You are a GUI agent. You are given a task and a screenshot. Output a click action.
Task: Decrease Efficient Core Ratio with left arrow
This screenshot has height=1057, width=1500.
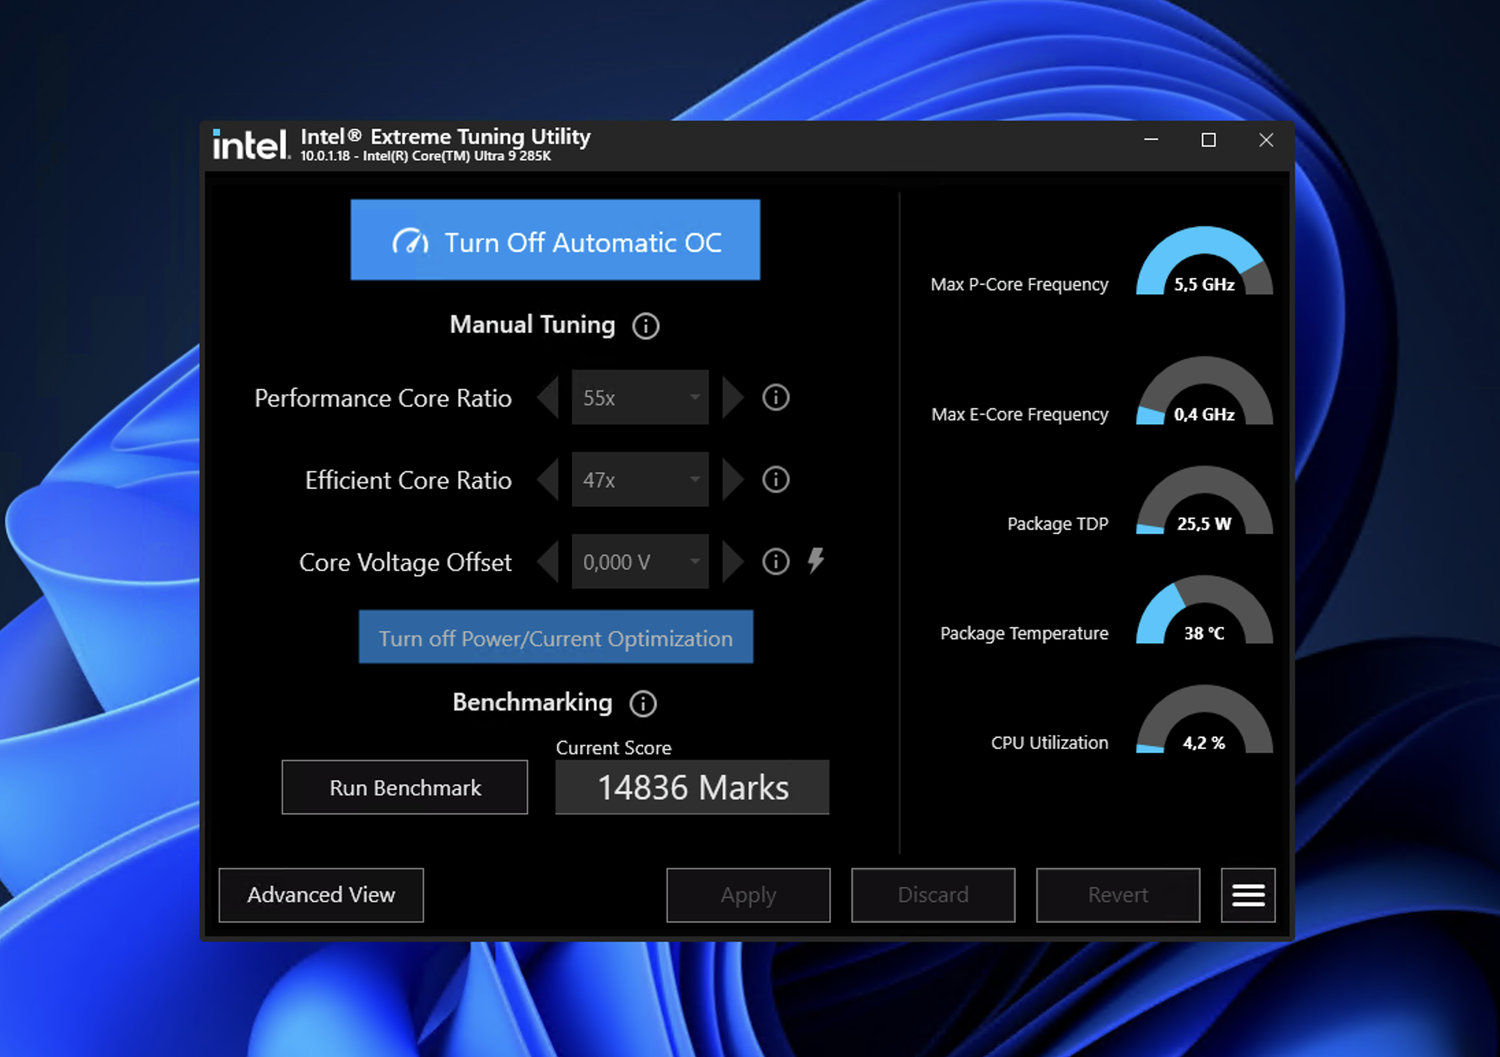pos(547,480)
